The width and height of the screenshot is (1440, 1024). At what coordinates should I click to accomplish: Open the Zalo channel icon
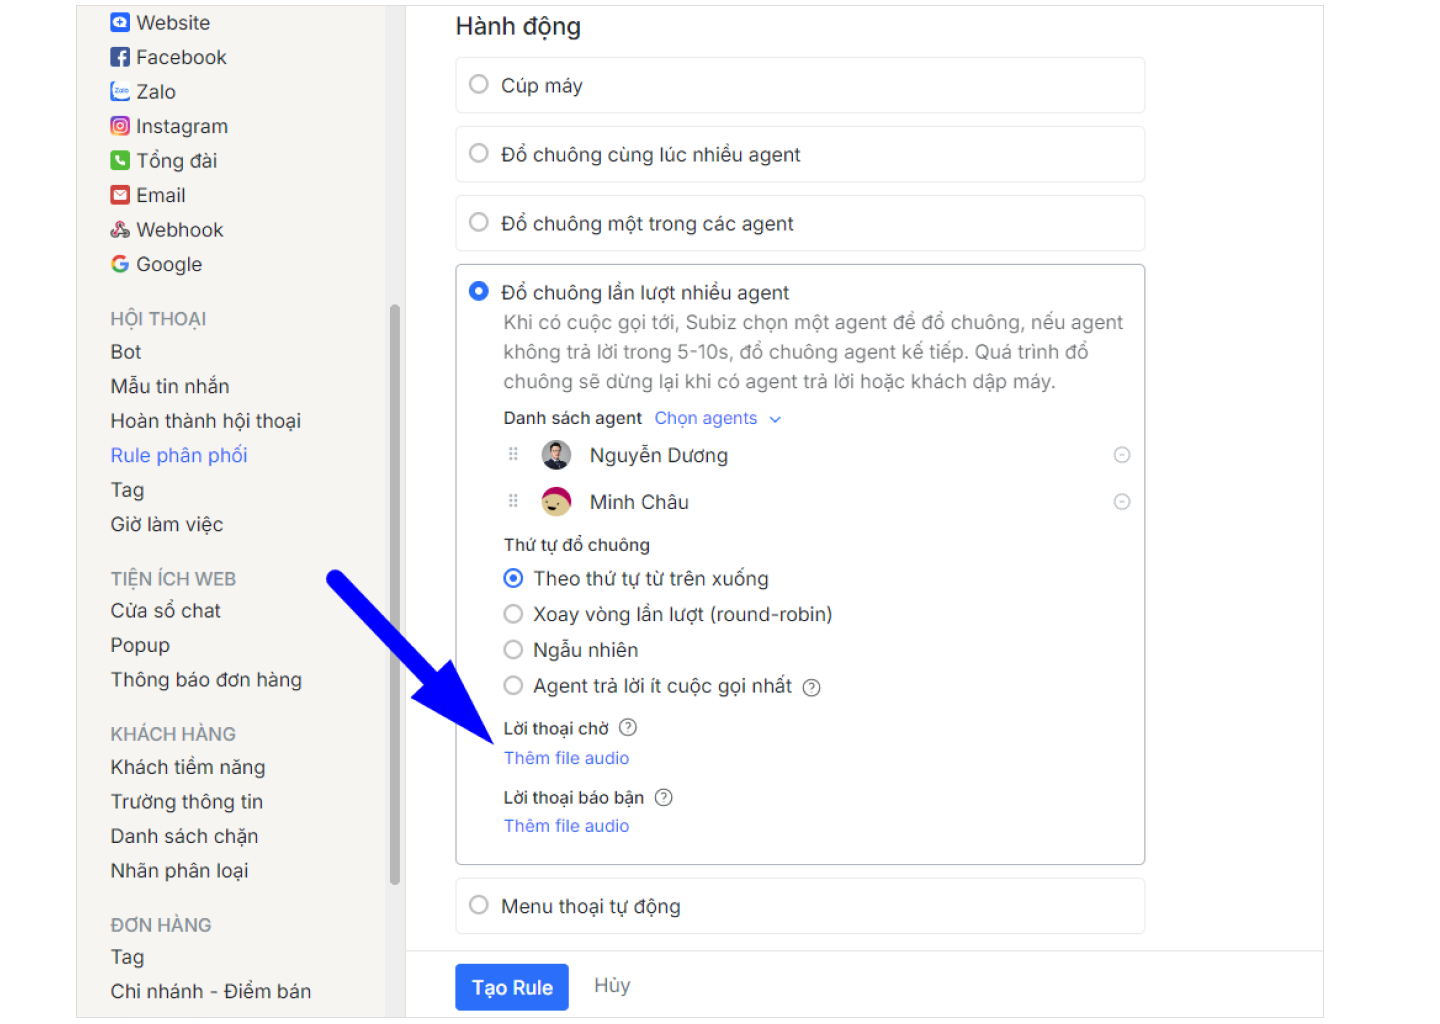pos(120,92)
